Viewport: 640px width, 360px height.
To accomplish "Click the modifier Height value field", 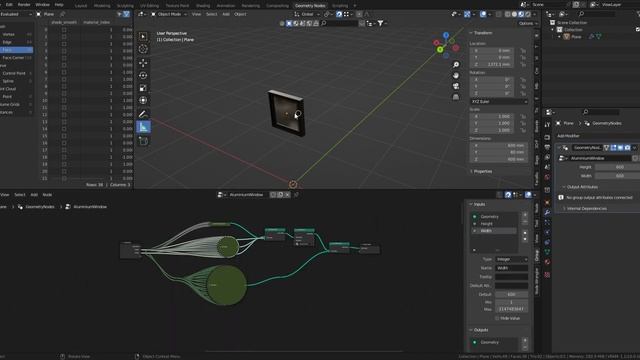I will coord(617,167).
